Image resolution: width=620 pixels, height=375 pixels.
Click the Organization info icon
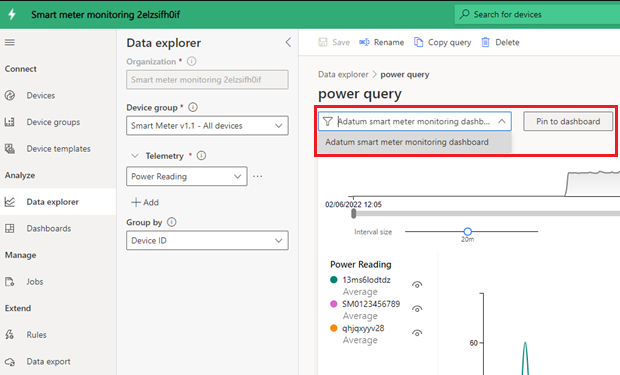pos(191,61)
